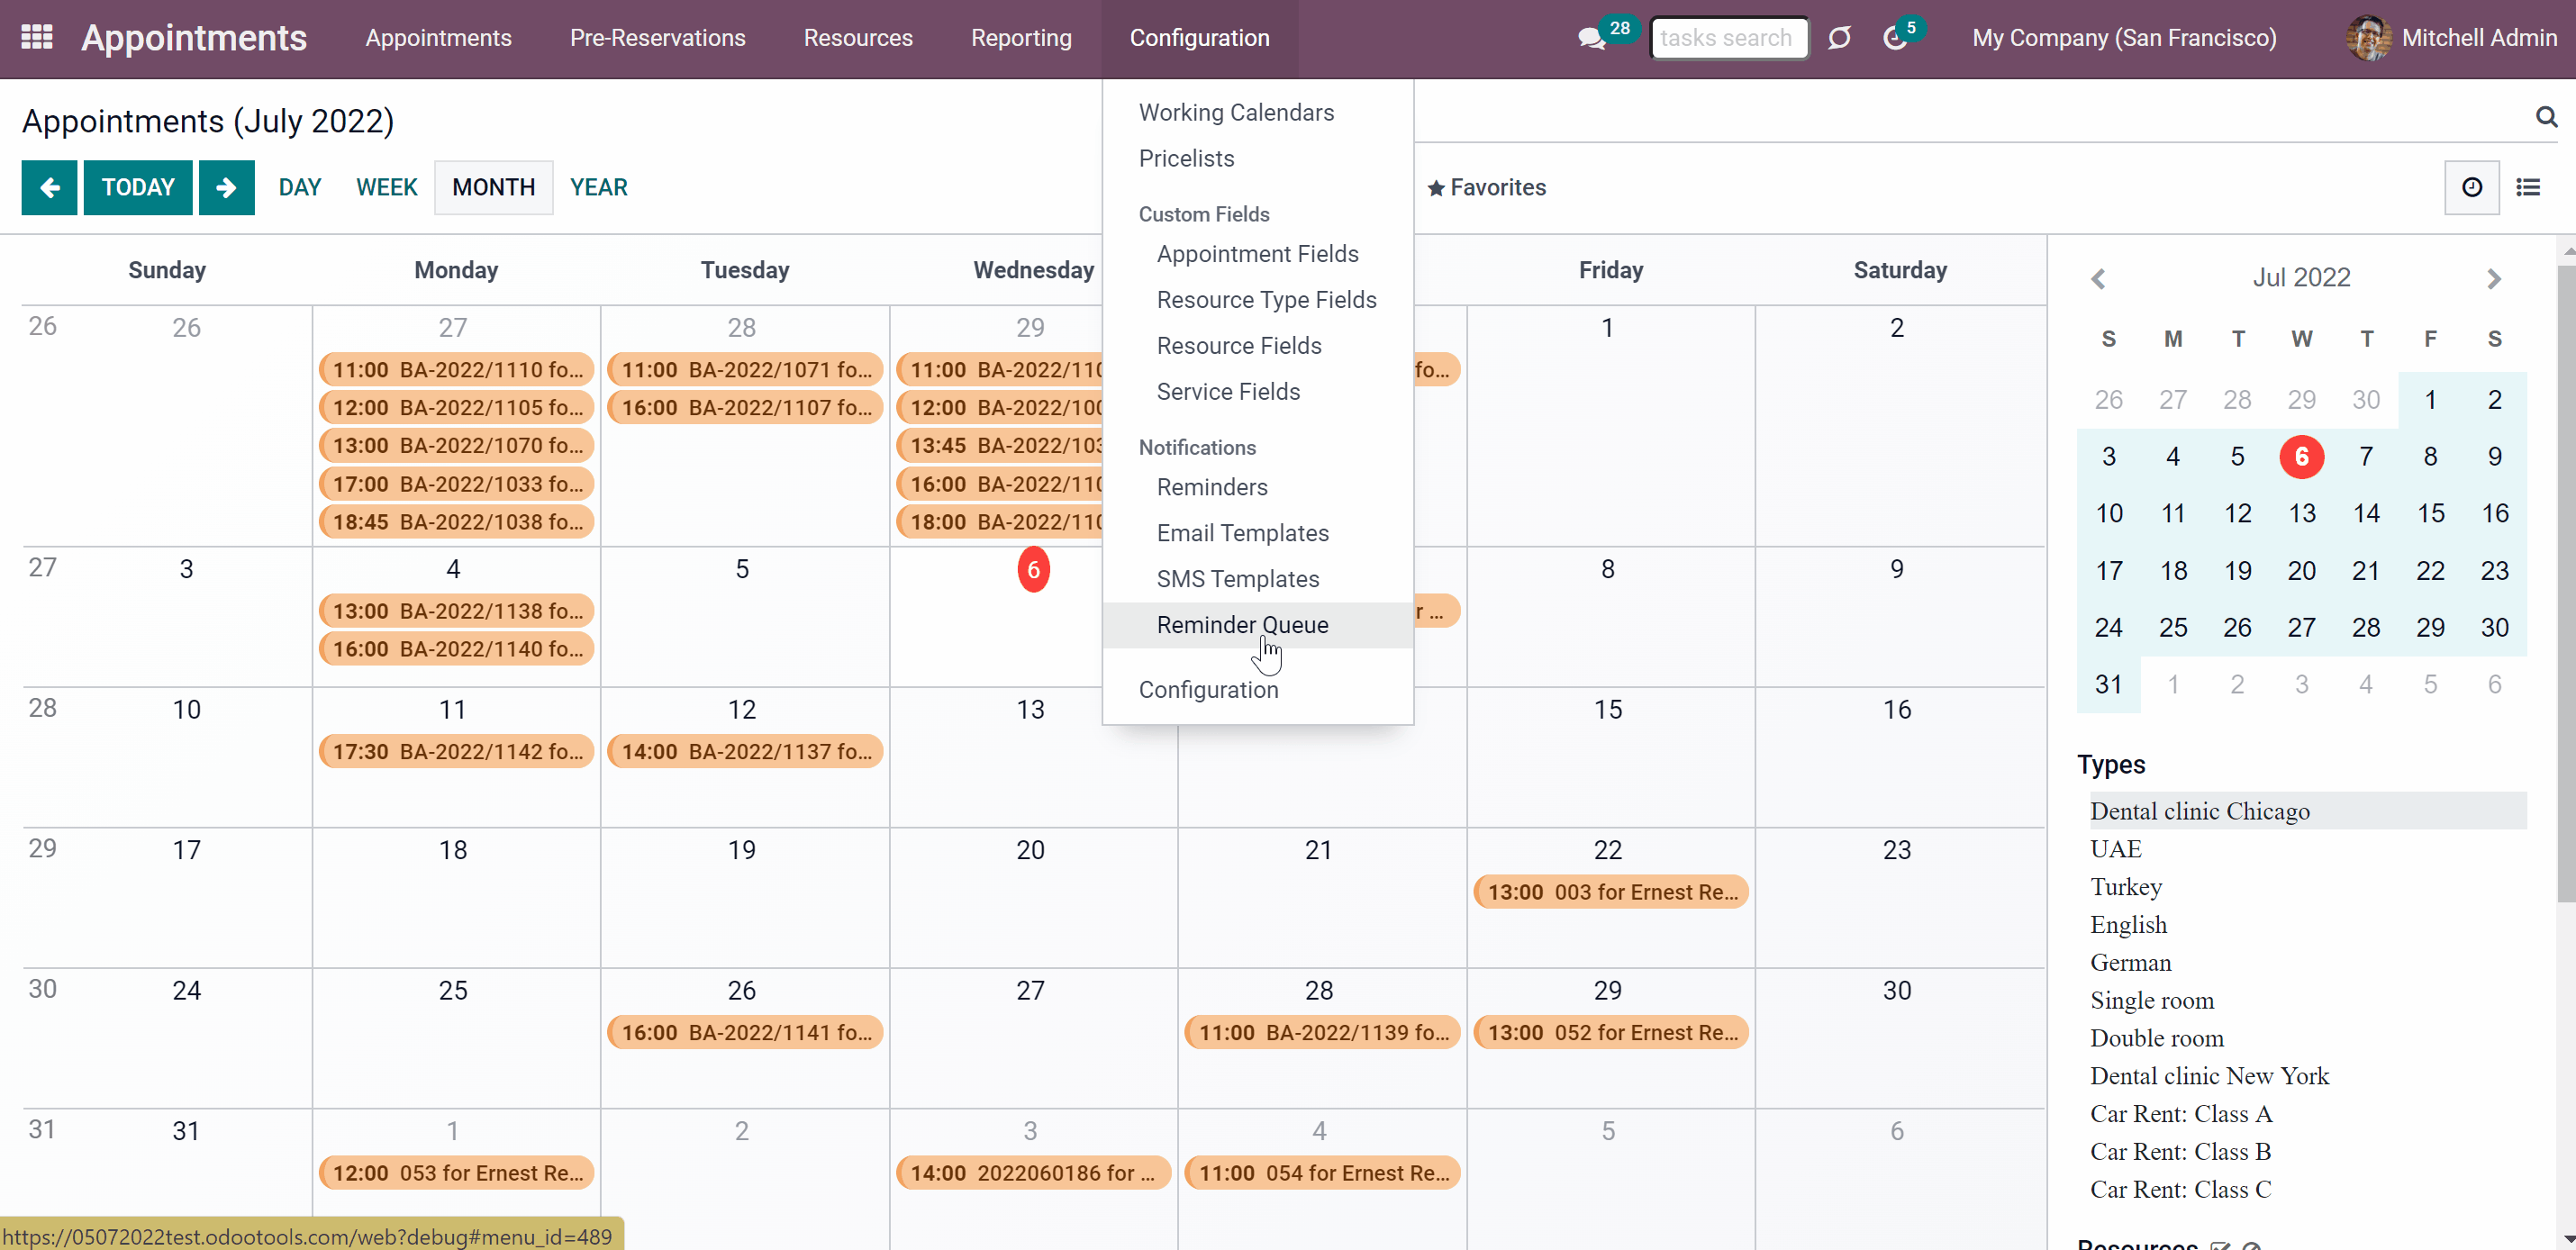Click Mitchell Admin avatar picture
The height and width of the screenshot is (1250, 2576).
coord(2368,38)
